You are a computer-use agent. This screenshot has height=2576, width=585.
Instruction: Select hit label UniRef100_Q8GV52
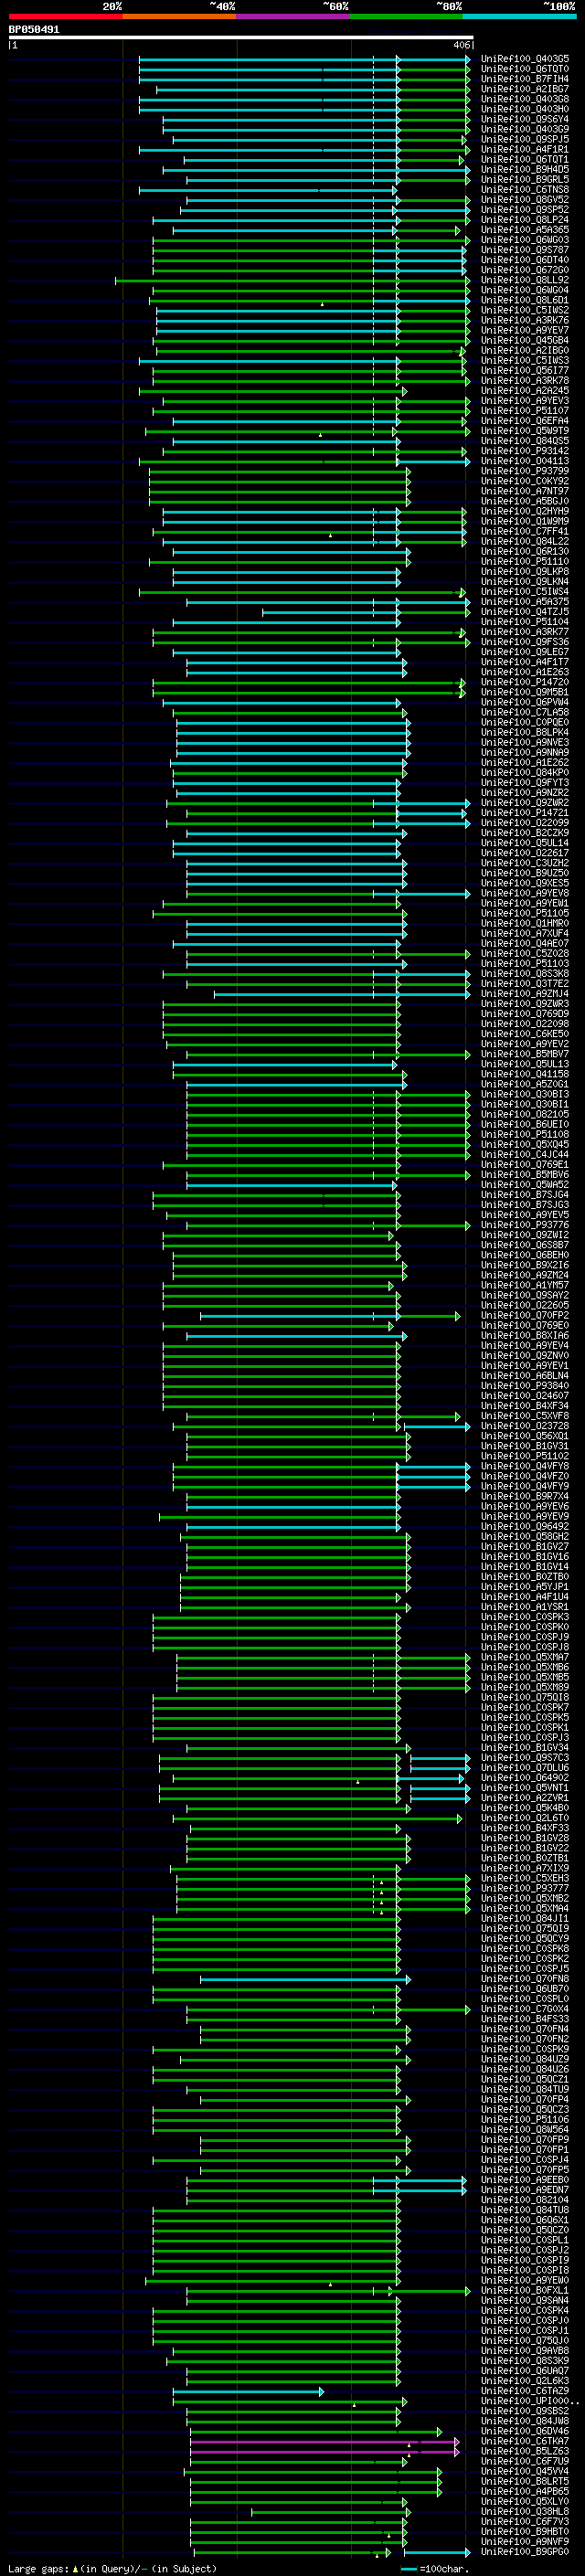pyautogui.click(x=525, y=200)
